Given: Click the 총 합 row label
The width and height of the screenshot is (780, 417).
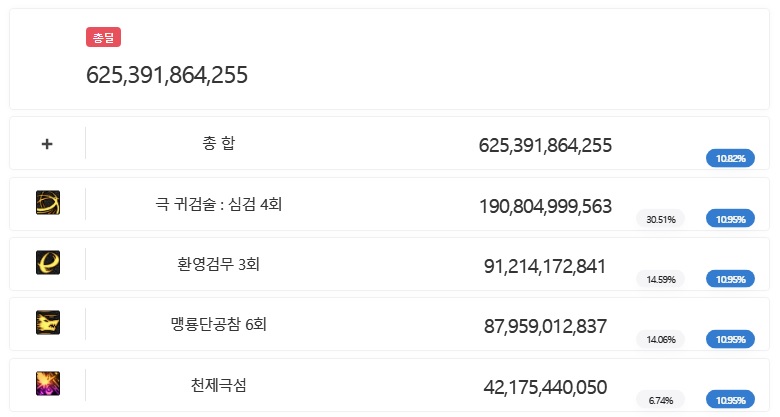Looking at the screenshot, I should [218, 143].
